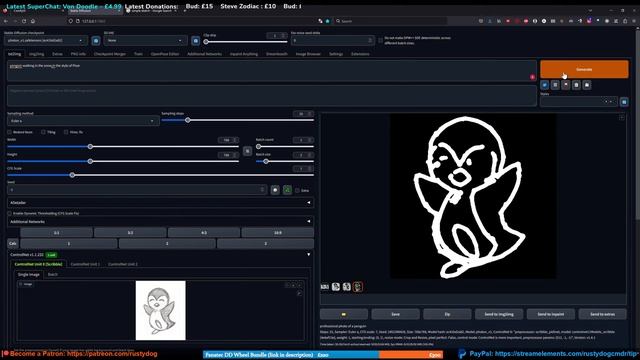The image size is (640, 360).
Task: Clear the ControlNet input image
Action: (300, 284)
